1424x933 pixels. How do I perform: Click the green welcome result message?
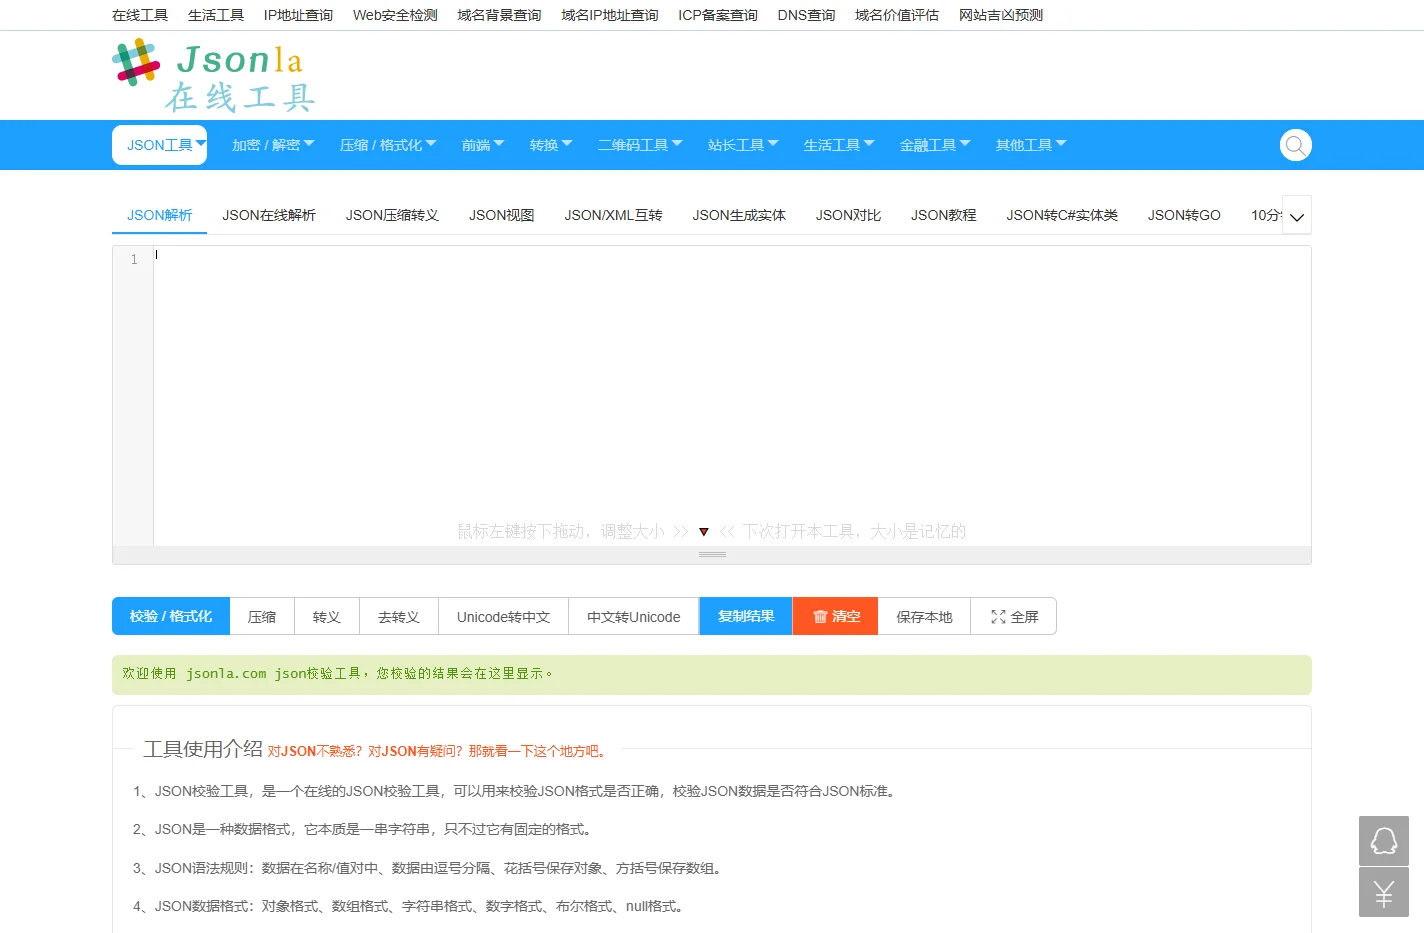pos(711,675)
